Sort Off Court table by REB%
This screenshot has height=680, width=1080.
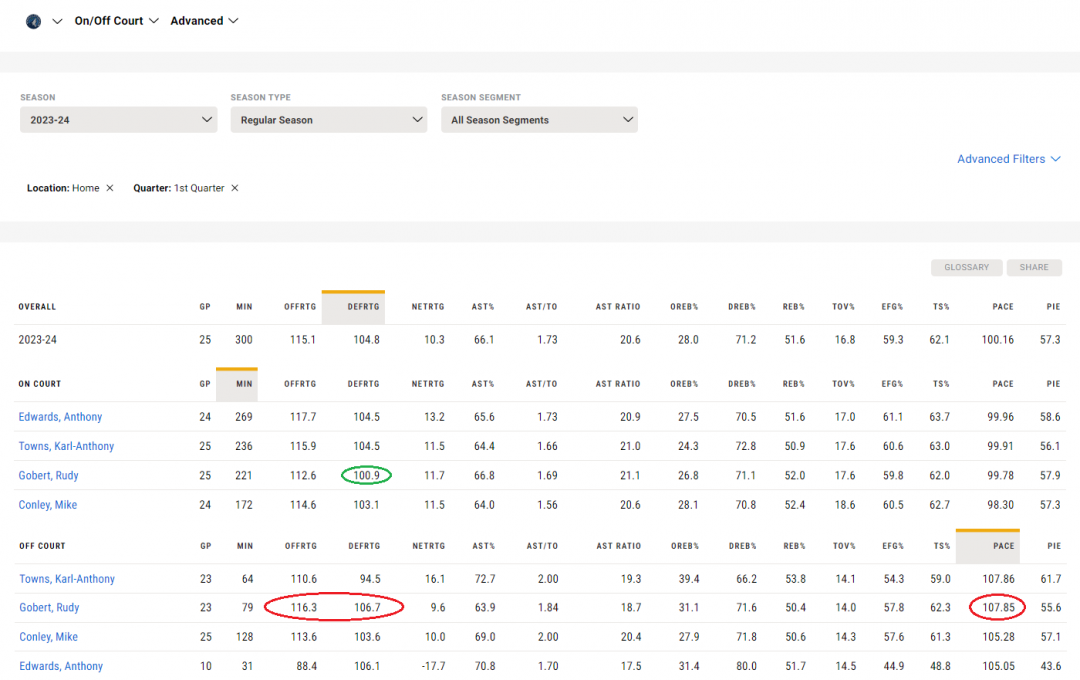point(794,546)
